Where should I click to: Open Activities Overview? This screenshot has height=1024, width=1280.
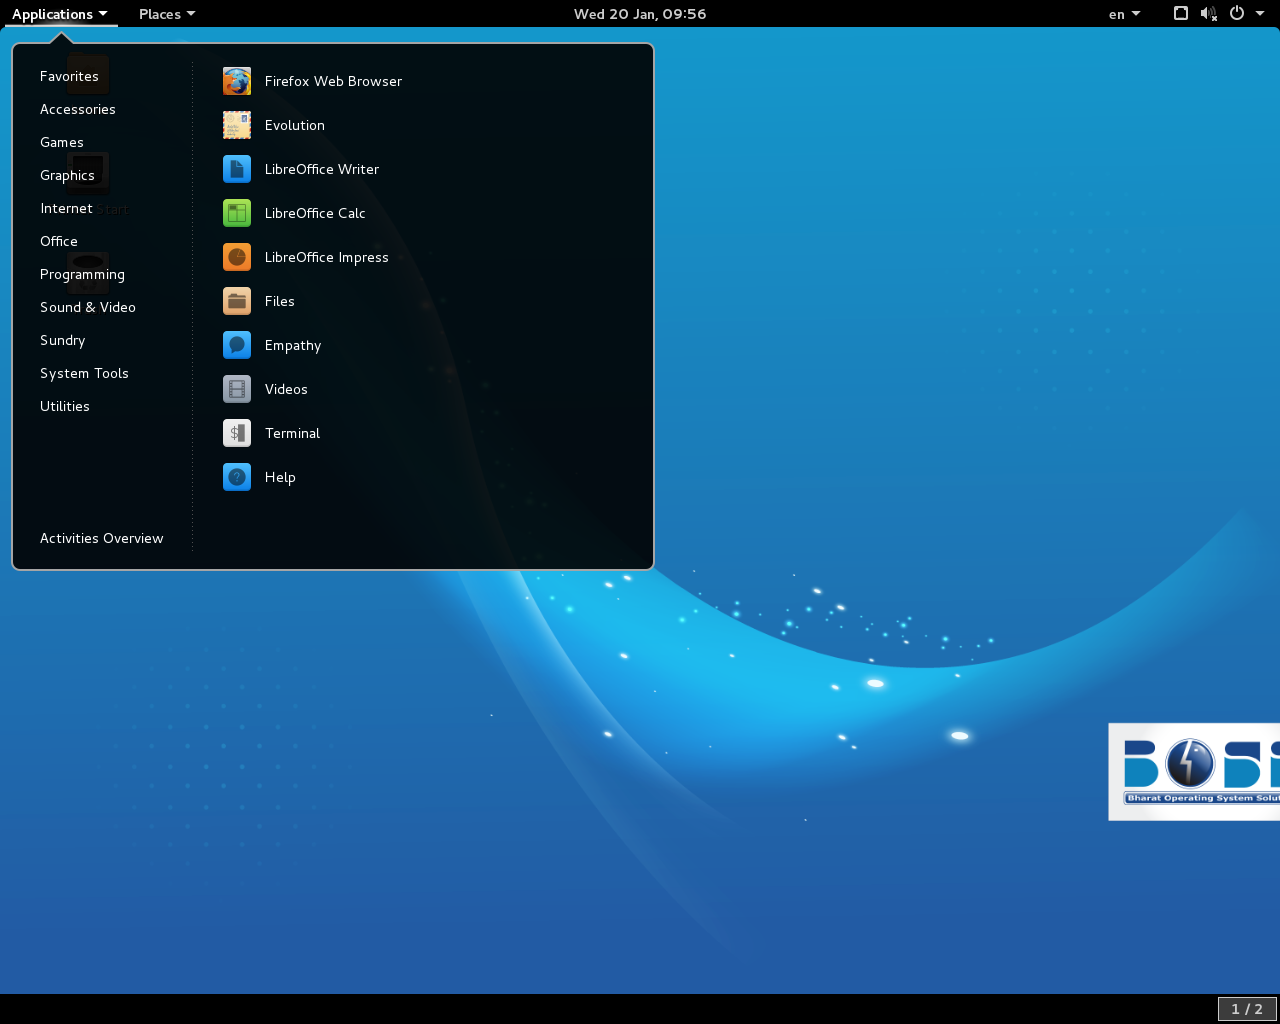point(102,538)
